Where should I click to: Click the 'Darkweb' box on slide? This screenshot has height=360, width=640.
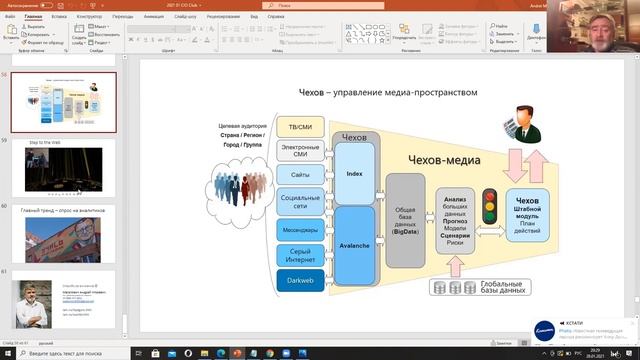300,281
